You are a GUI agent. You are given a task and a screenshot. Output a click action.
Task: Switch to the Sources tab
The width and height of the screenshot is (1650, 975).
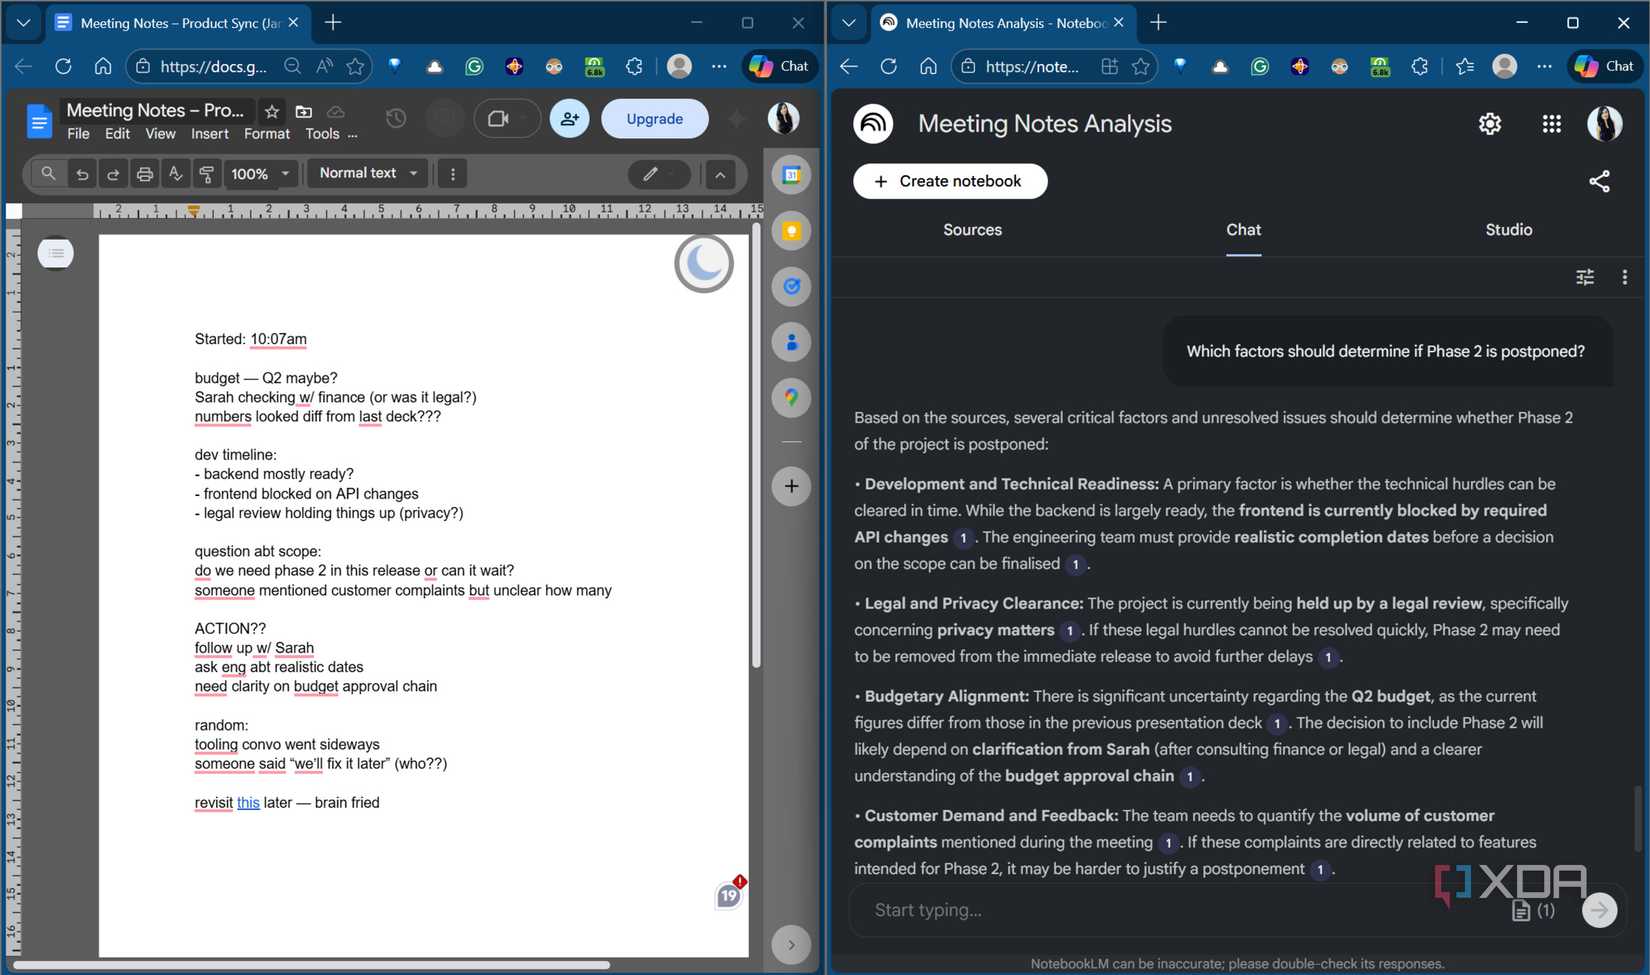tap(971, 230)
